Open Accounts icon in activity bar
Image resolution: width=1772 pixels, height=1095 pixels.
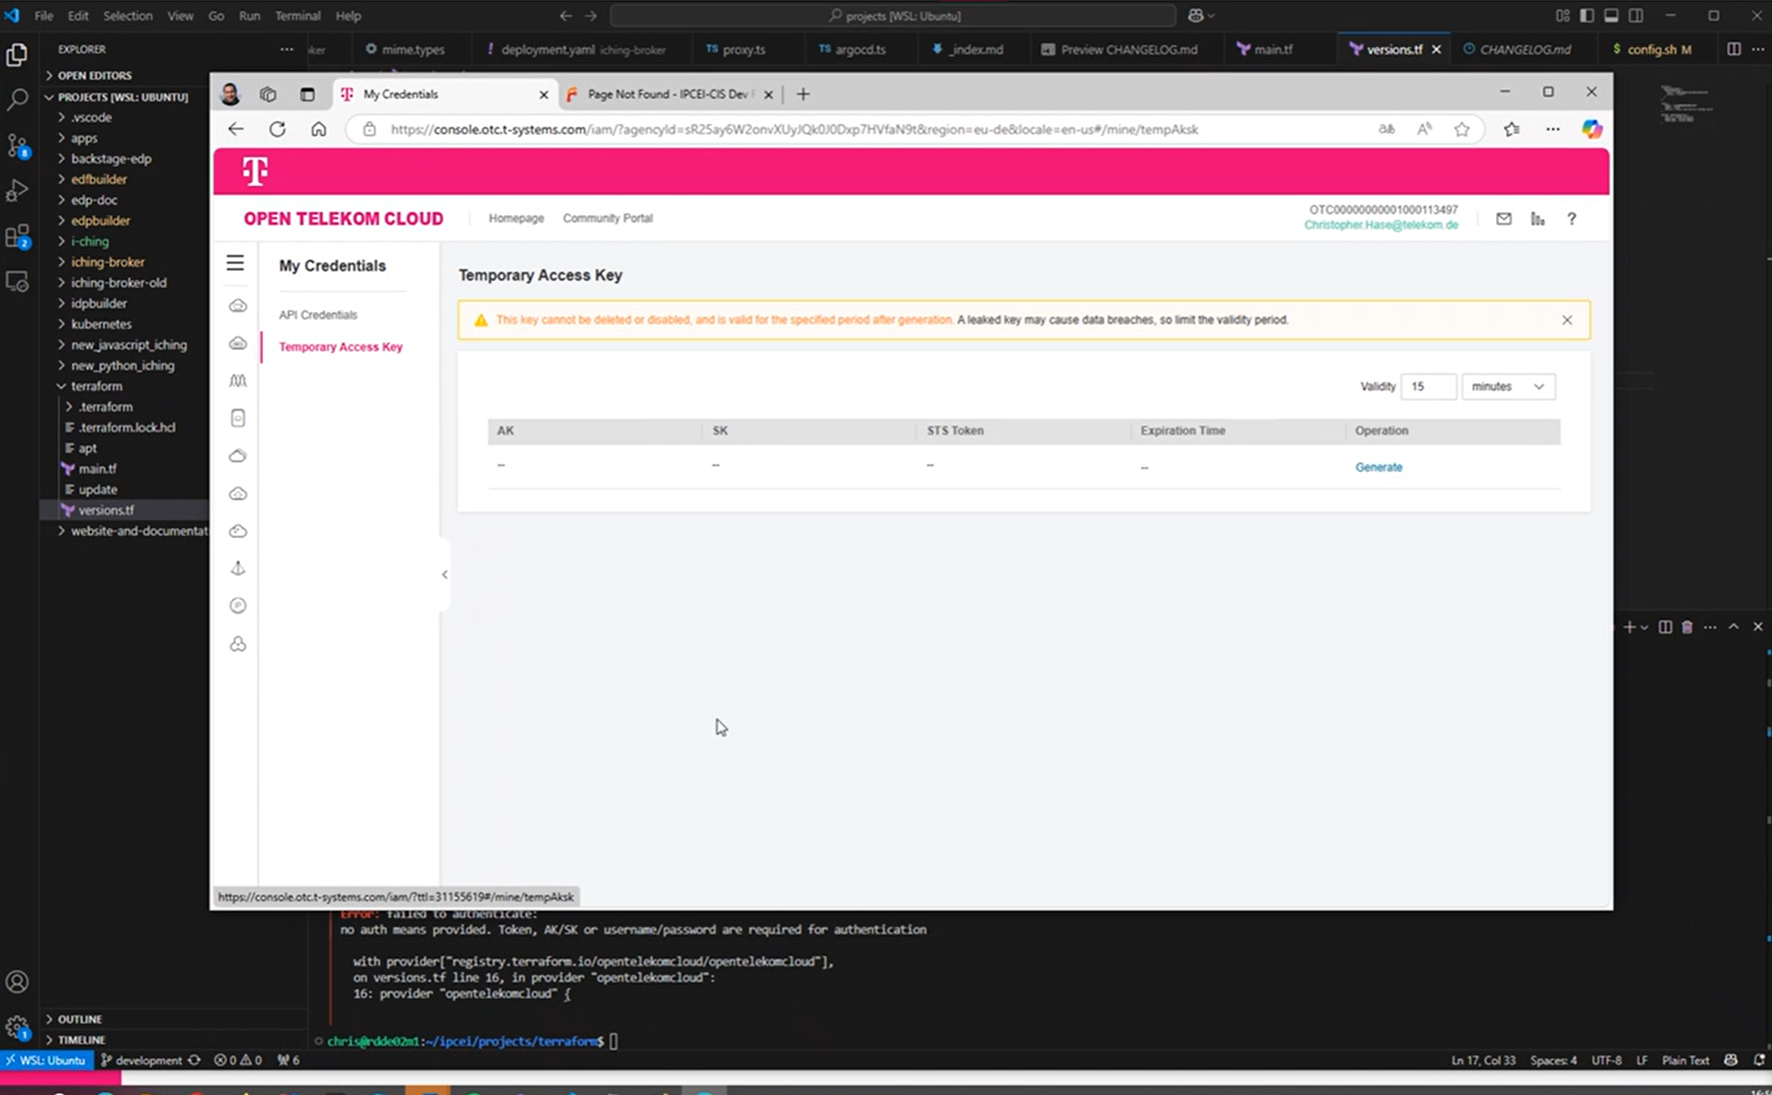[17, 982]
